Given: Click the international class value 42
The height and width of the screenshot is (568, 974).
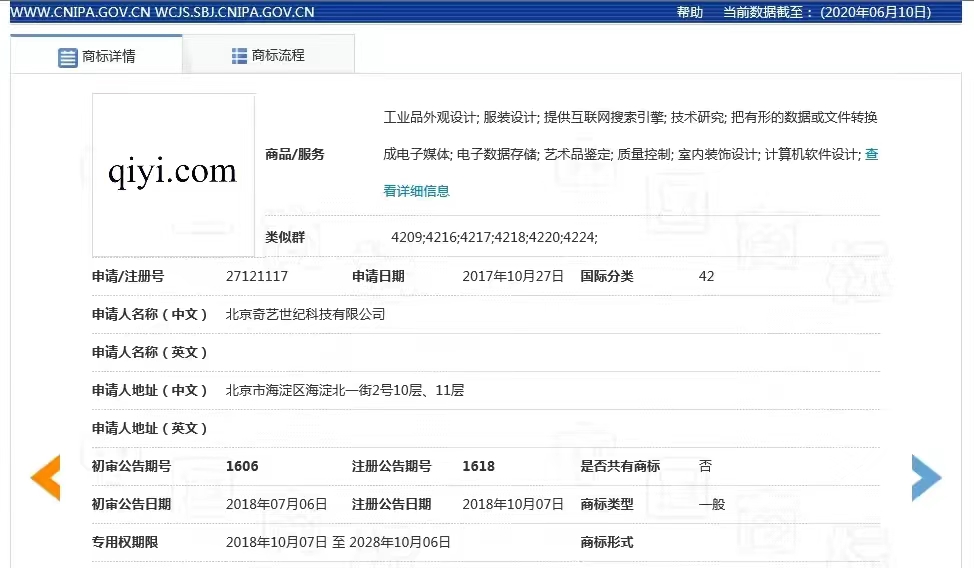Looking at the screenshot, I should coord(706,276).
